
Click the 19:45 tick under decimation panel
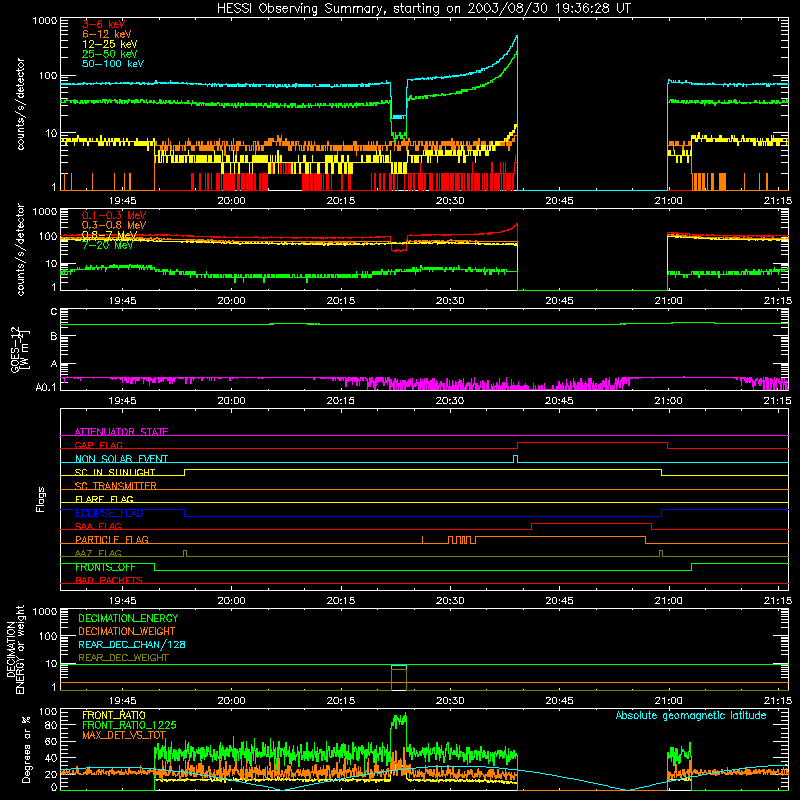pos(122,701)
